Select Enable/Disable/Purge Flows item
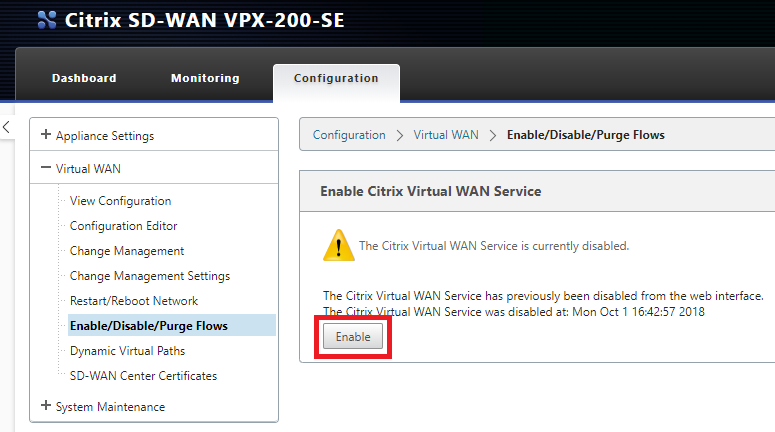Screen dimensions: 775x432 [x=149, y=326]
